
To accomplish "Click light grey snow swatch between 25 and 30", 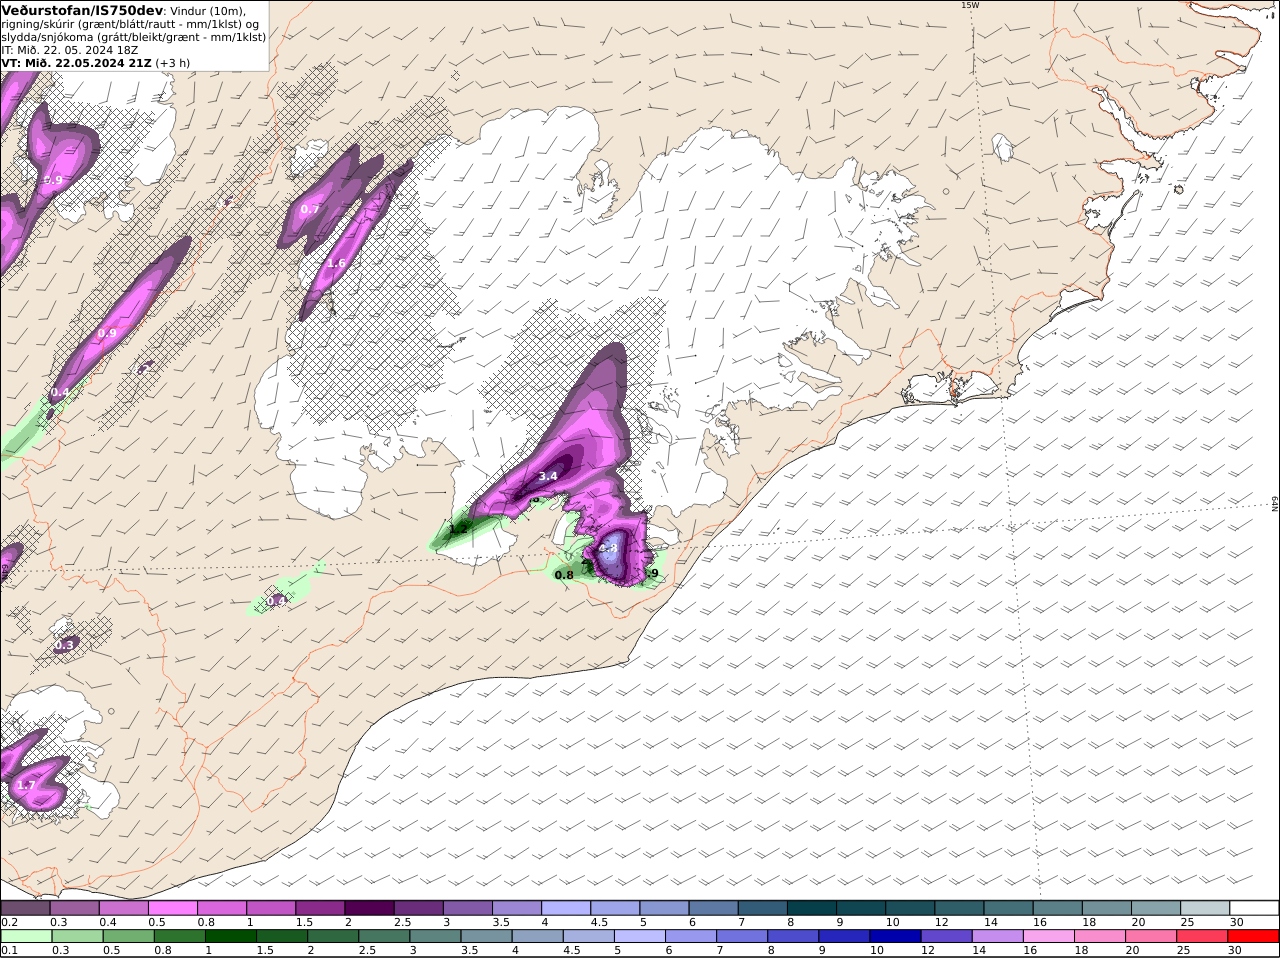I will 1205,908.
